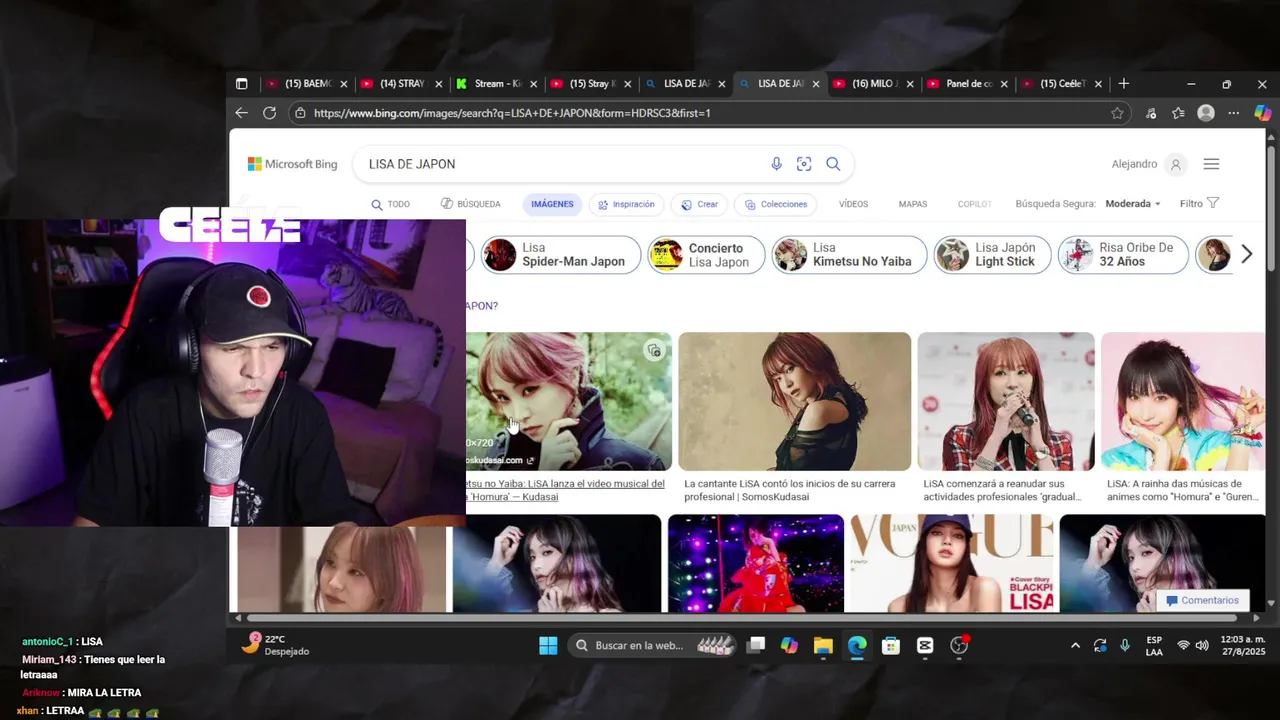
Task: Switch to the BÚSQUEDA tab
Action: [470, 204]
